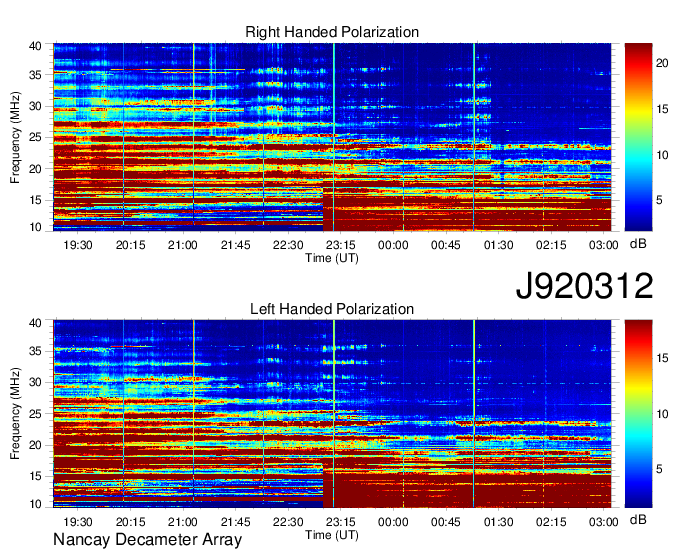Click the 01:30 time tick in the right-handed plot
This screenshot has width=680, height=552.
coord(499,245)
